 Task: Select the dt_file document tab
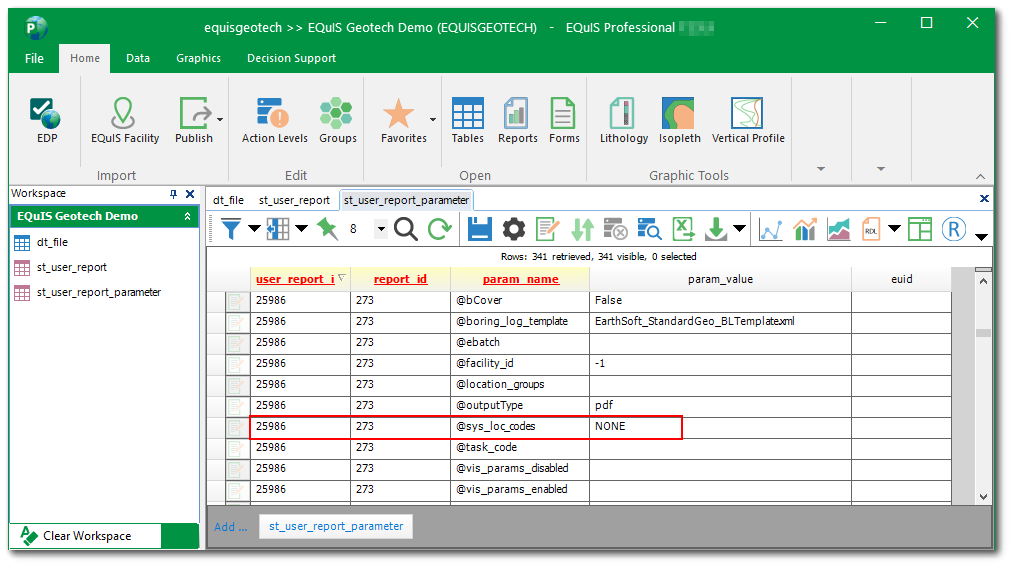[x=228, y=200]
